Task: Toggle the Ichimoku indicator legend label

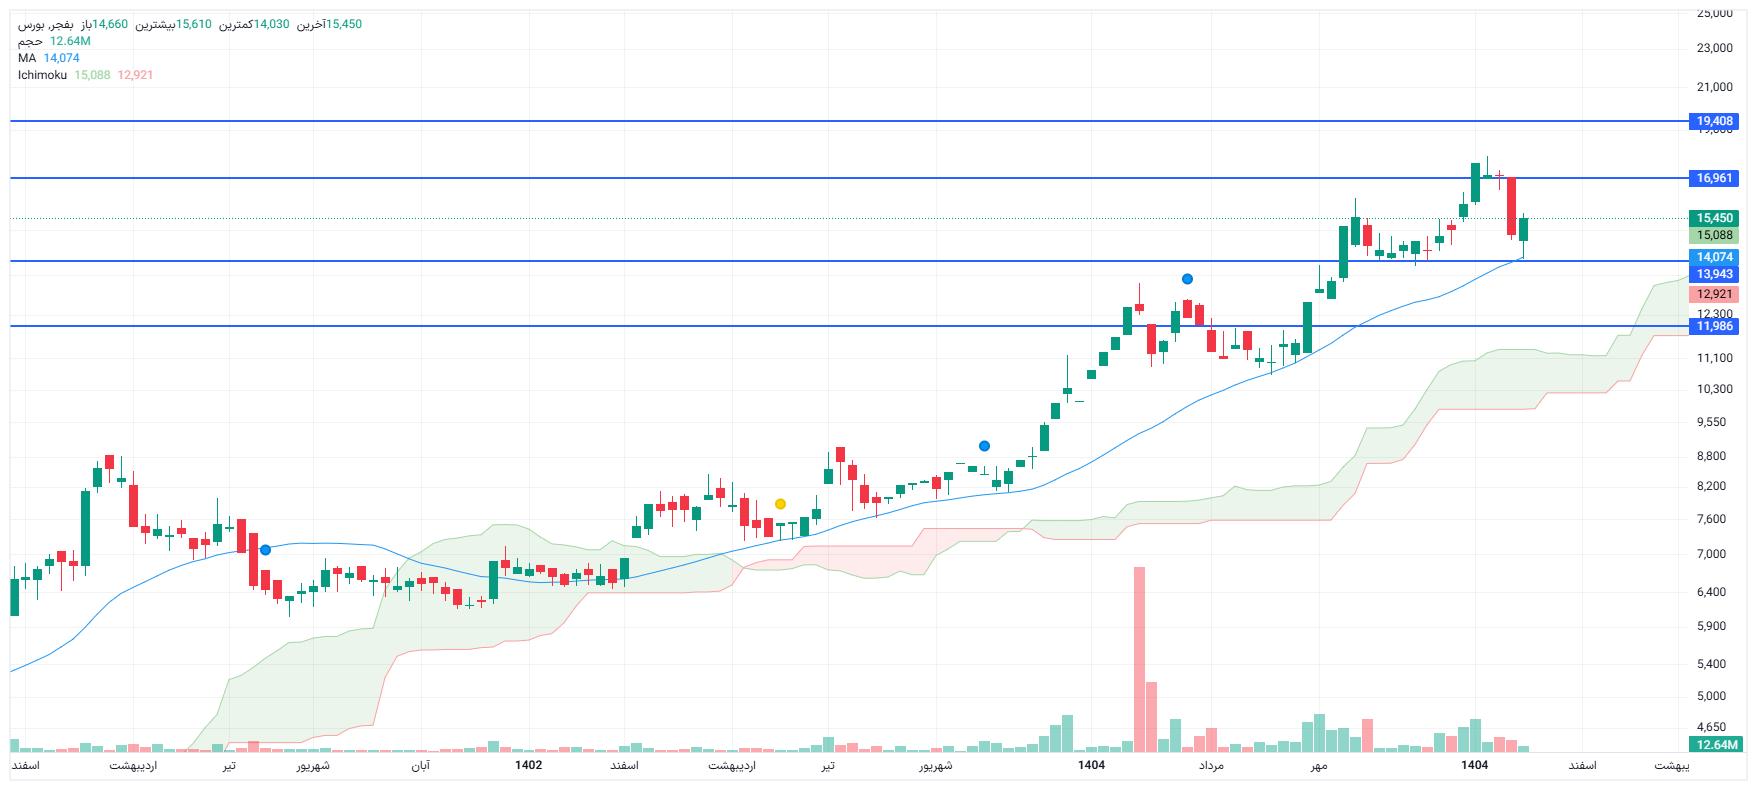Action: click(x=42, y=75)
